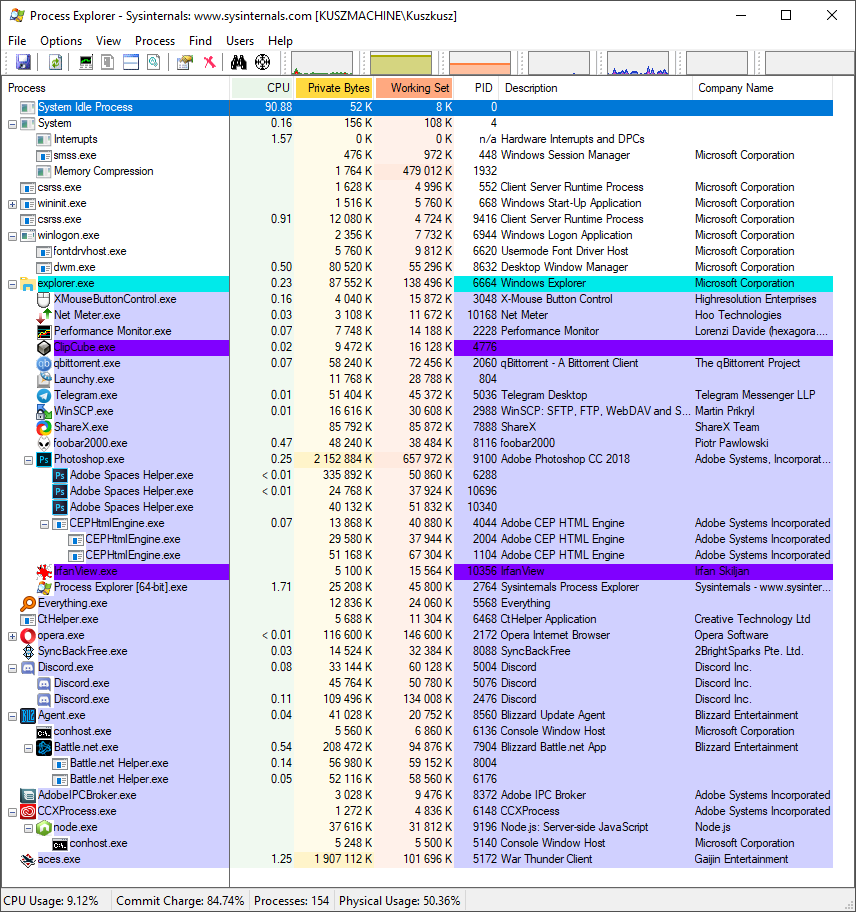Collapse the CCXProcess.exe tree node
This screenshot has height=912, width=856.
pos(12,812)
